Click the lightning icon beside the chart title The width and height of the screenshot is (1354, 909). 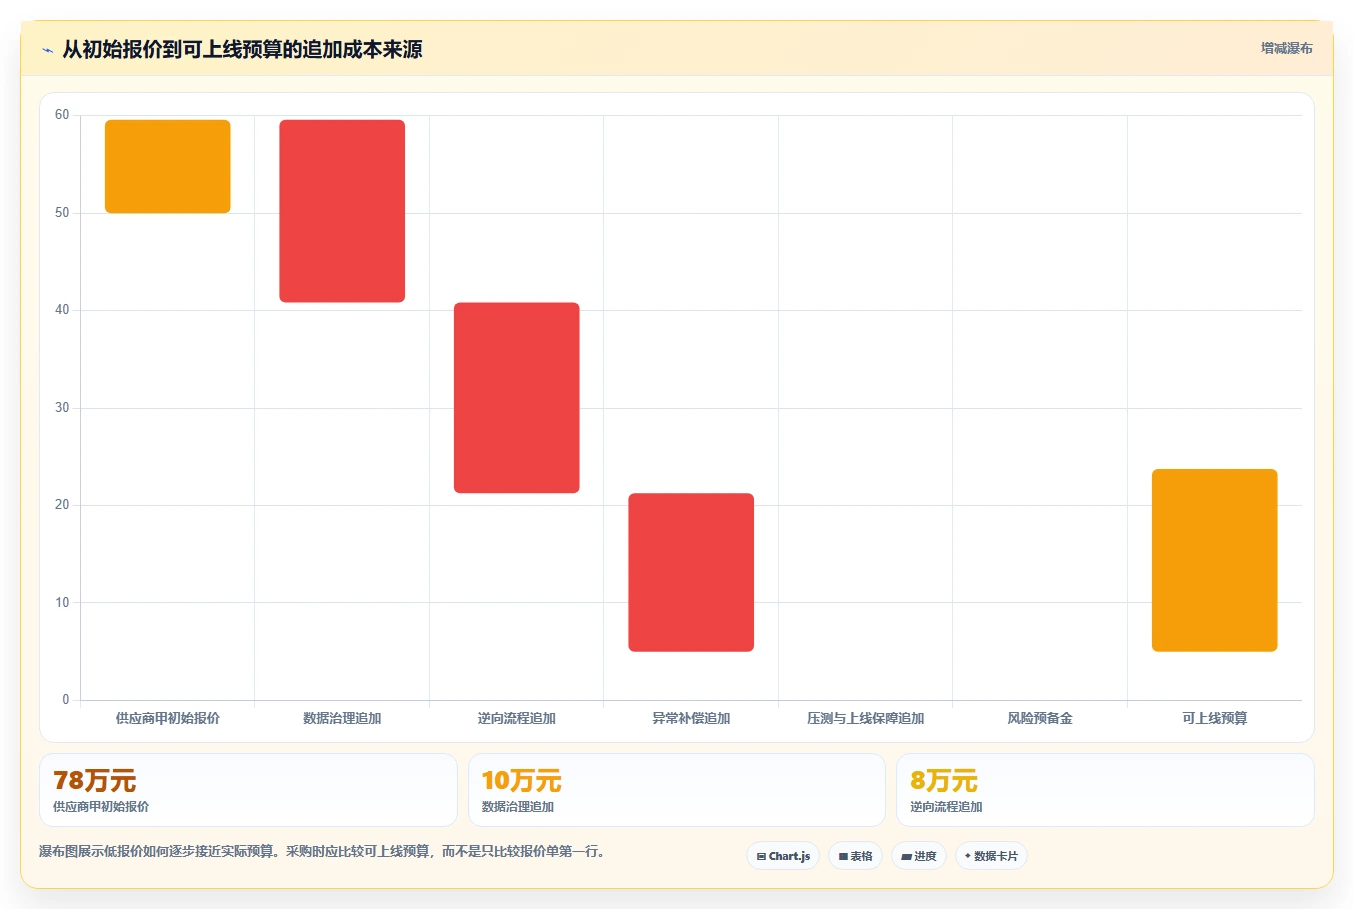[47, 50]
